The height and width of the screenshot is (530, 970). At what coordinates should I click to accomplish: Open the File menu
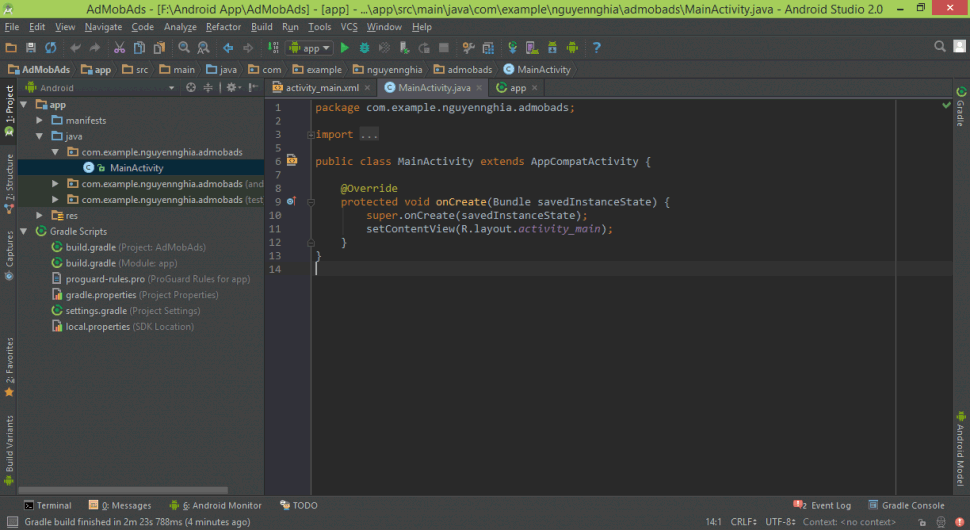pos(12,27)
